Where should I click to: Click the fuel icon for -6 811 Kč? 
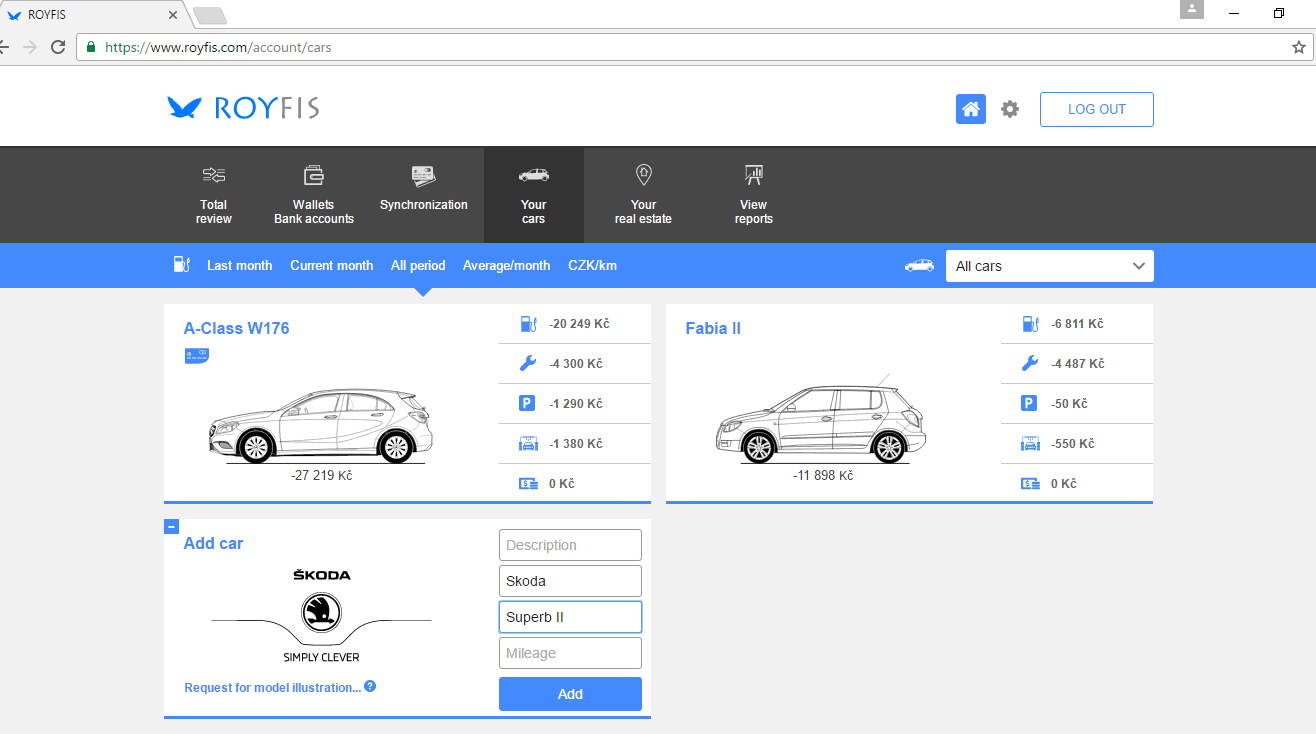(1030, 324)
